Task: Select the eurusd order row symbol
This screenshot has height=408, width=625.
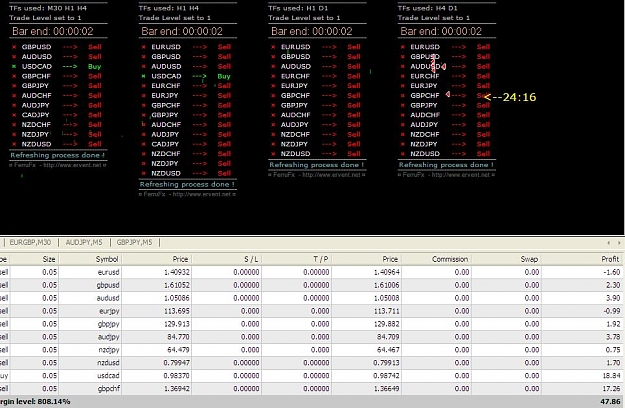Action: [108, 272]
